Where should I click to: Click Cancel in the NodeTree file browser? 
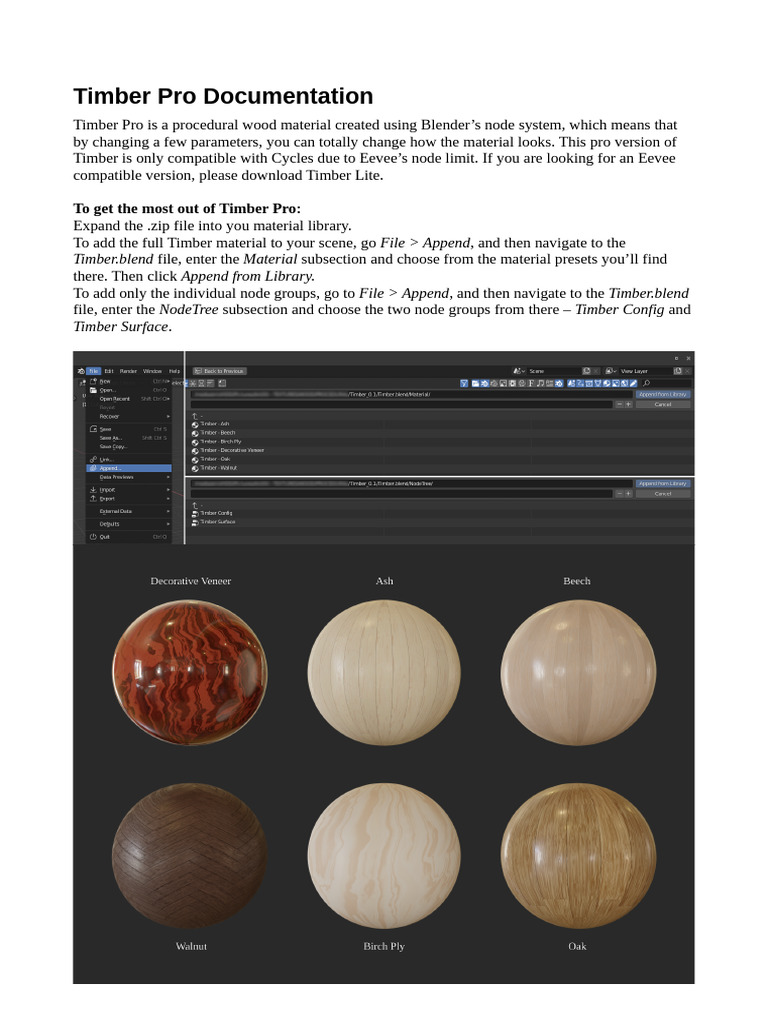(663, 494)
